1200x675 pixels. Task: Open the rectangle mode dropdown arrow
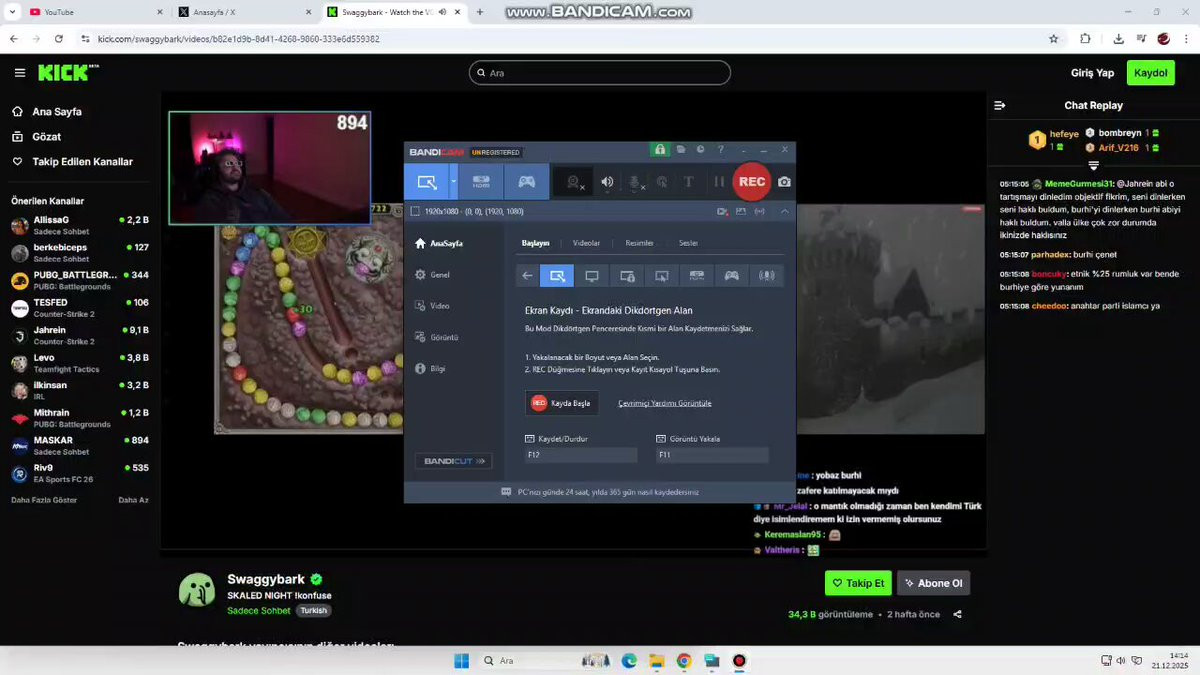(454, 182)
